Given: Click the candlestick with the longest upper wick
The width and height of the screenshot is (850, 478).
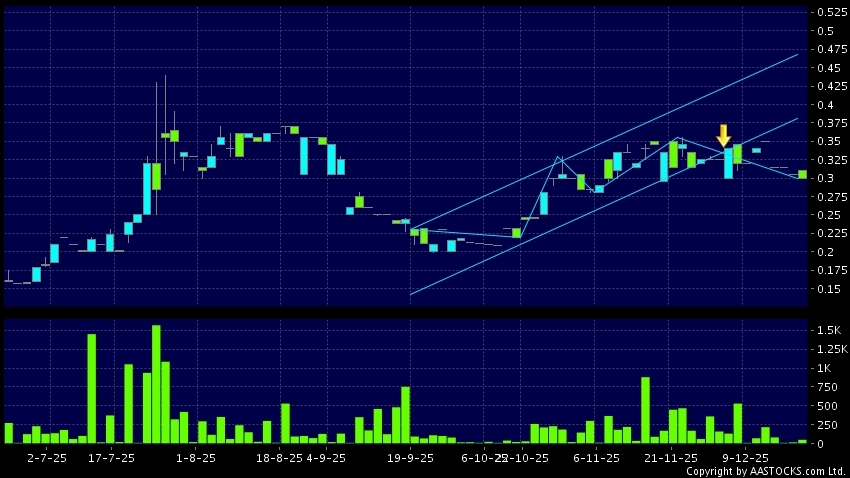Looking at the screenshot, I should coord(165,134).
